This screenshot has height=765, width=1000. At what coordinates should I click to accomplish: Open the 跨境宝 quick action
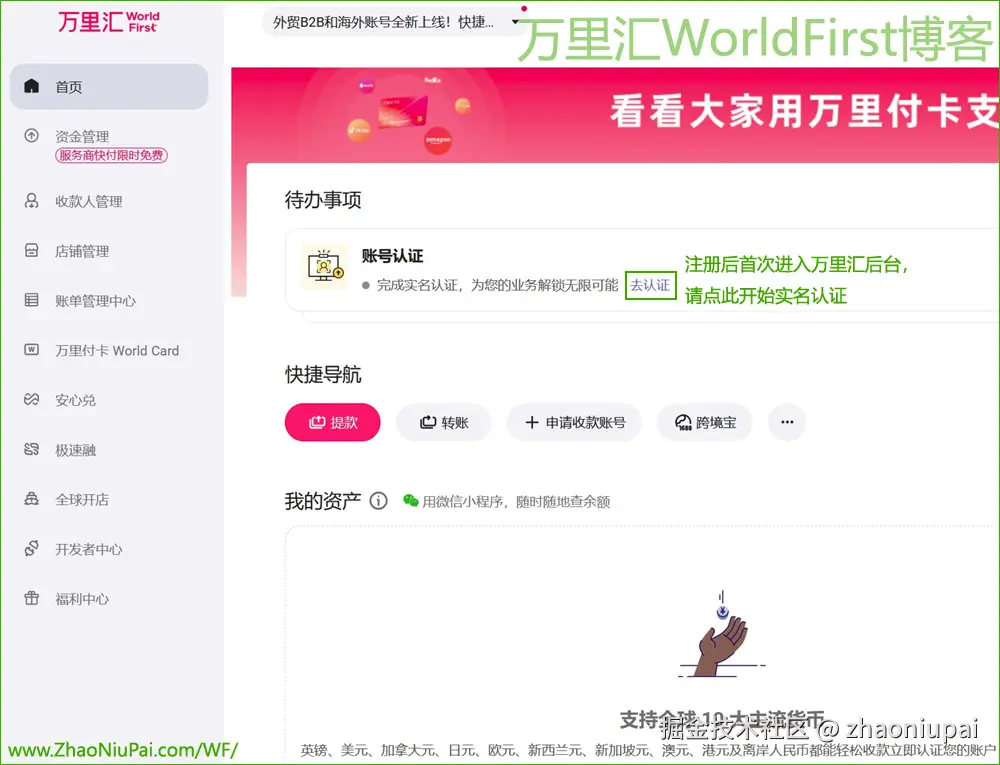[x=704, y=422]
